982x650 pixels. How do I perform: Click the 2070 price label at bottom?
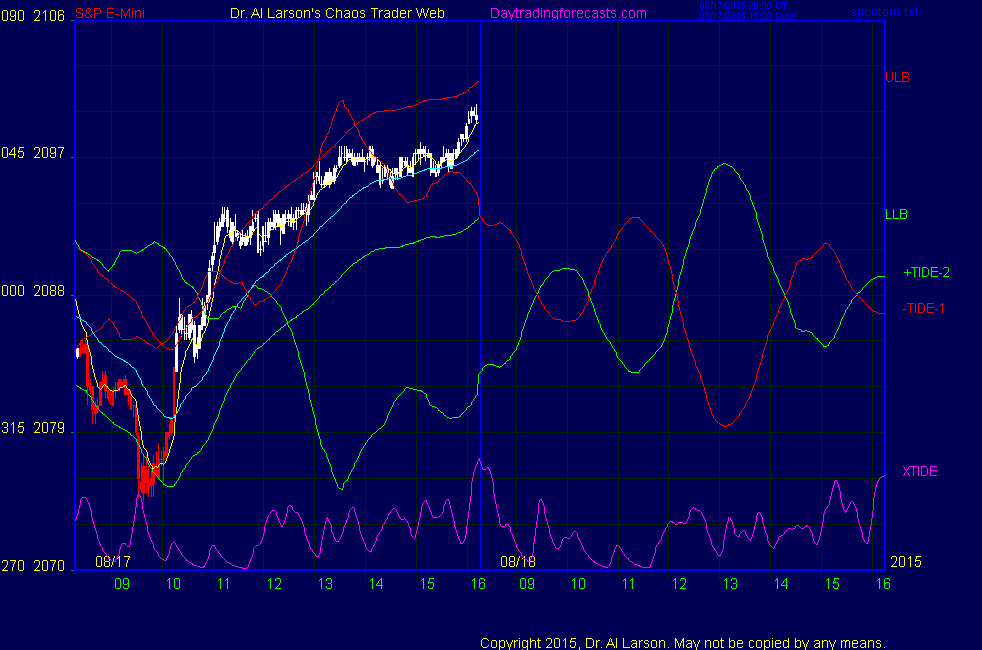49,566
